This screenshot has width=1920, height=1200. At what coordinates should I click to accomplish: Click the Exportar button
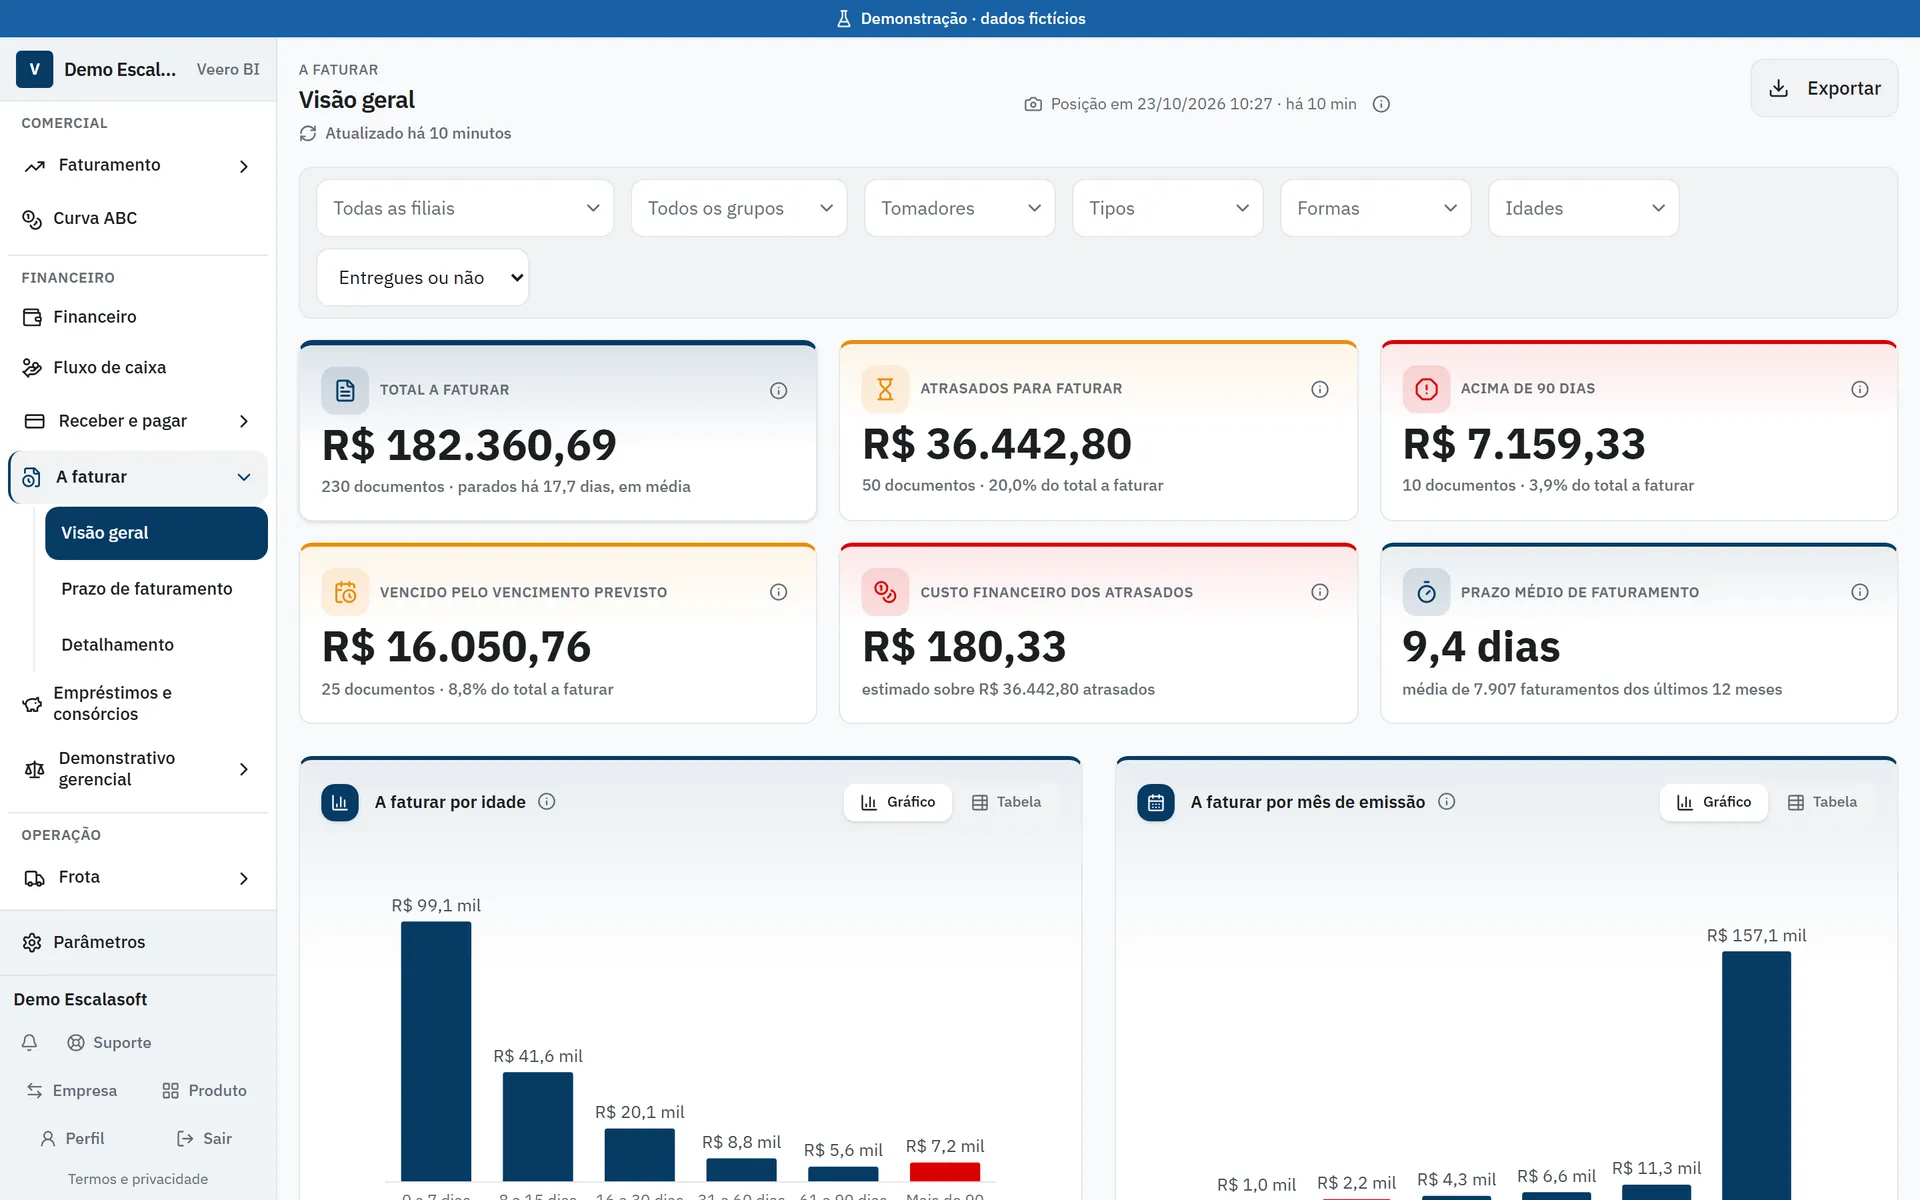coord(1824,88)
